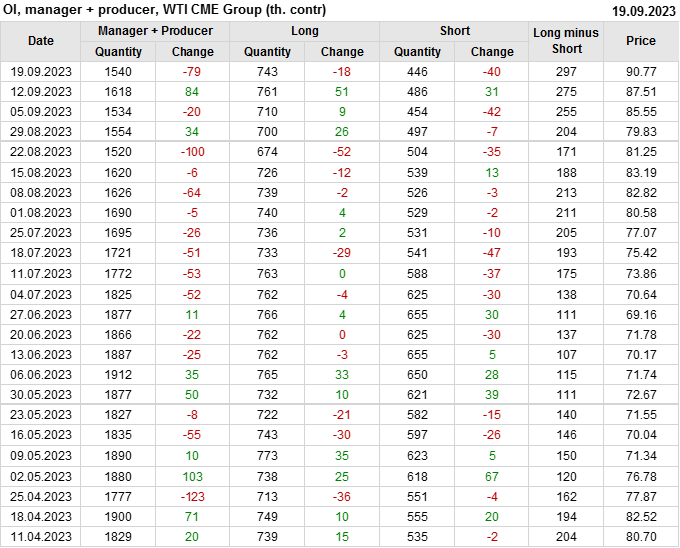Image resolution: width=680 pixels, height=548 pixels.
Task: Click the report date at top right
Action: [643, 10]
